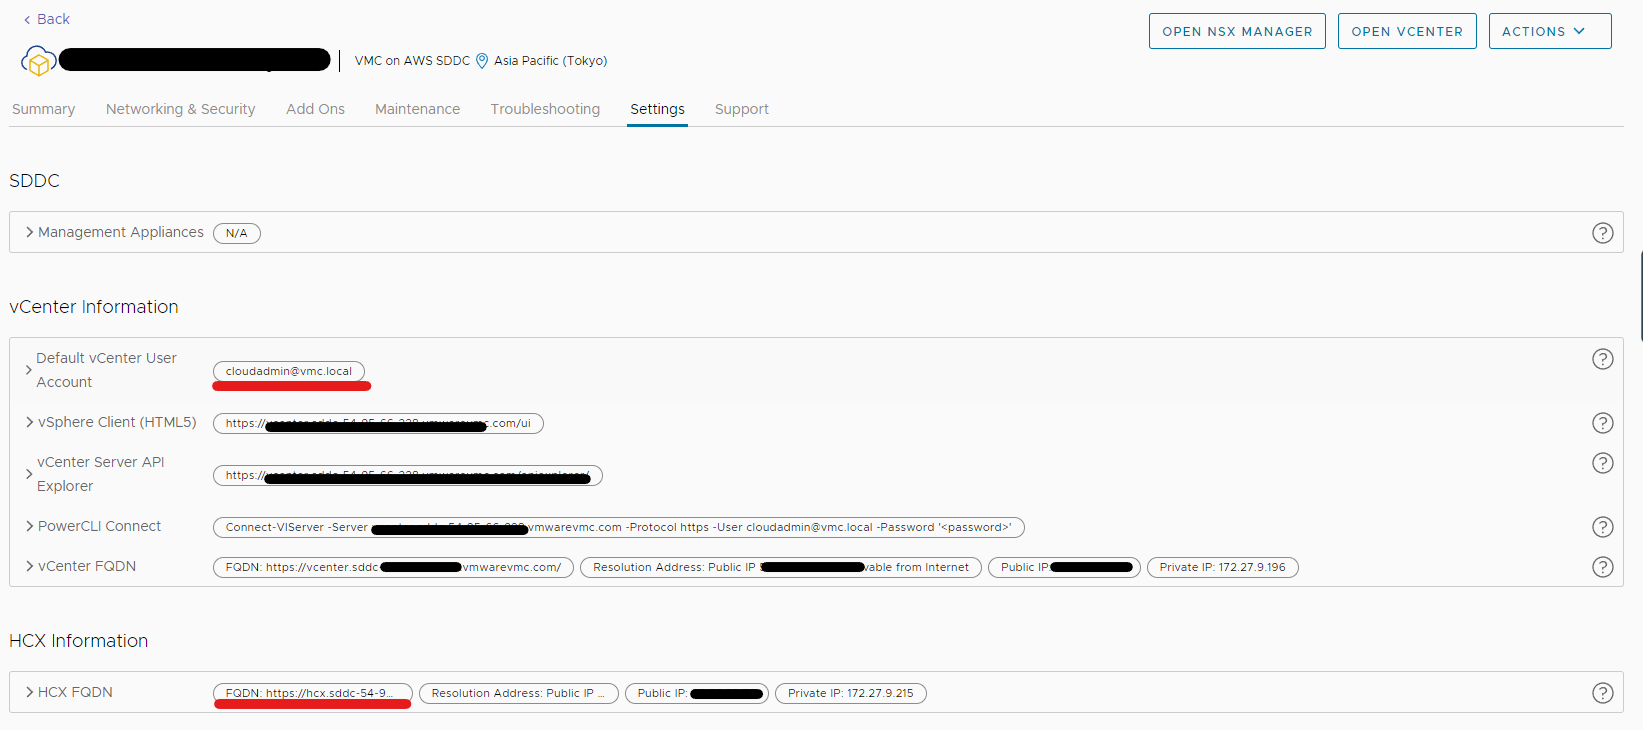Open help for vSphere Client (HTML5)
The height and width of the screenshot is (730, 1643).
tap(1602, 423)
